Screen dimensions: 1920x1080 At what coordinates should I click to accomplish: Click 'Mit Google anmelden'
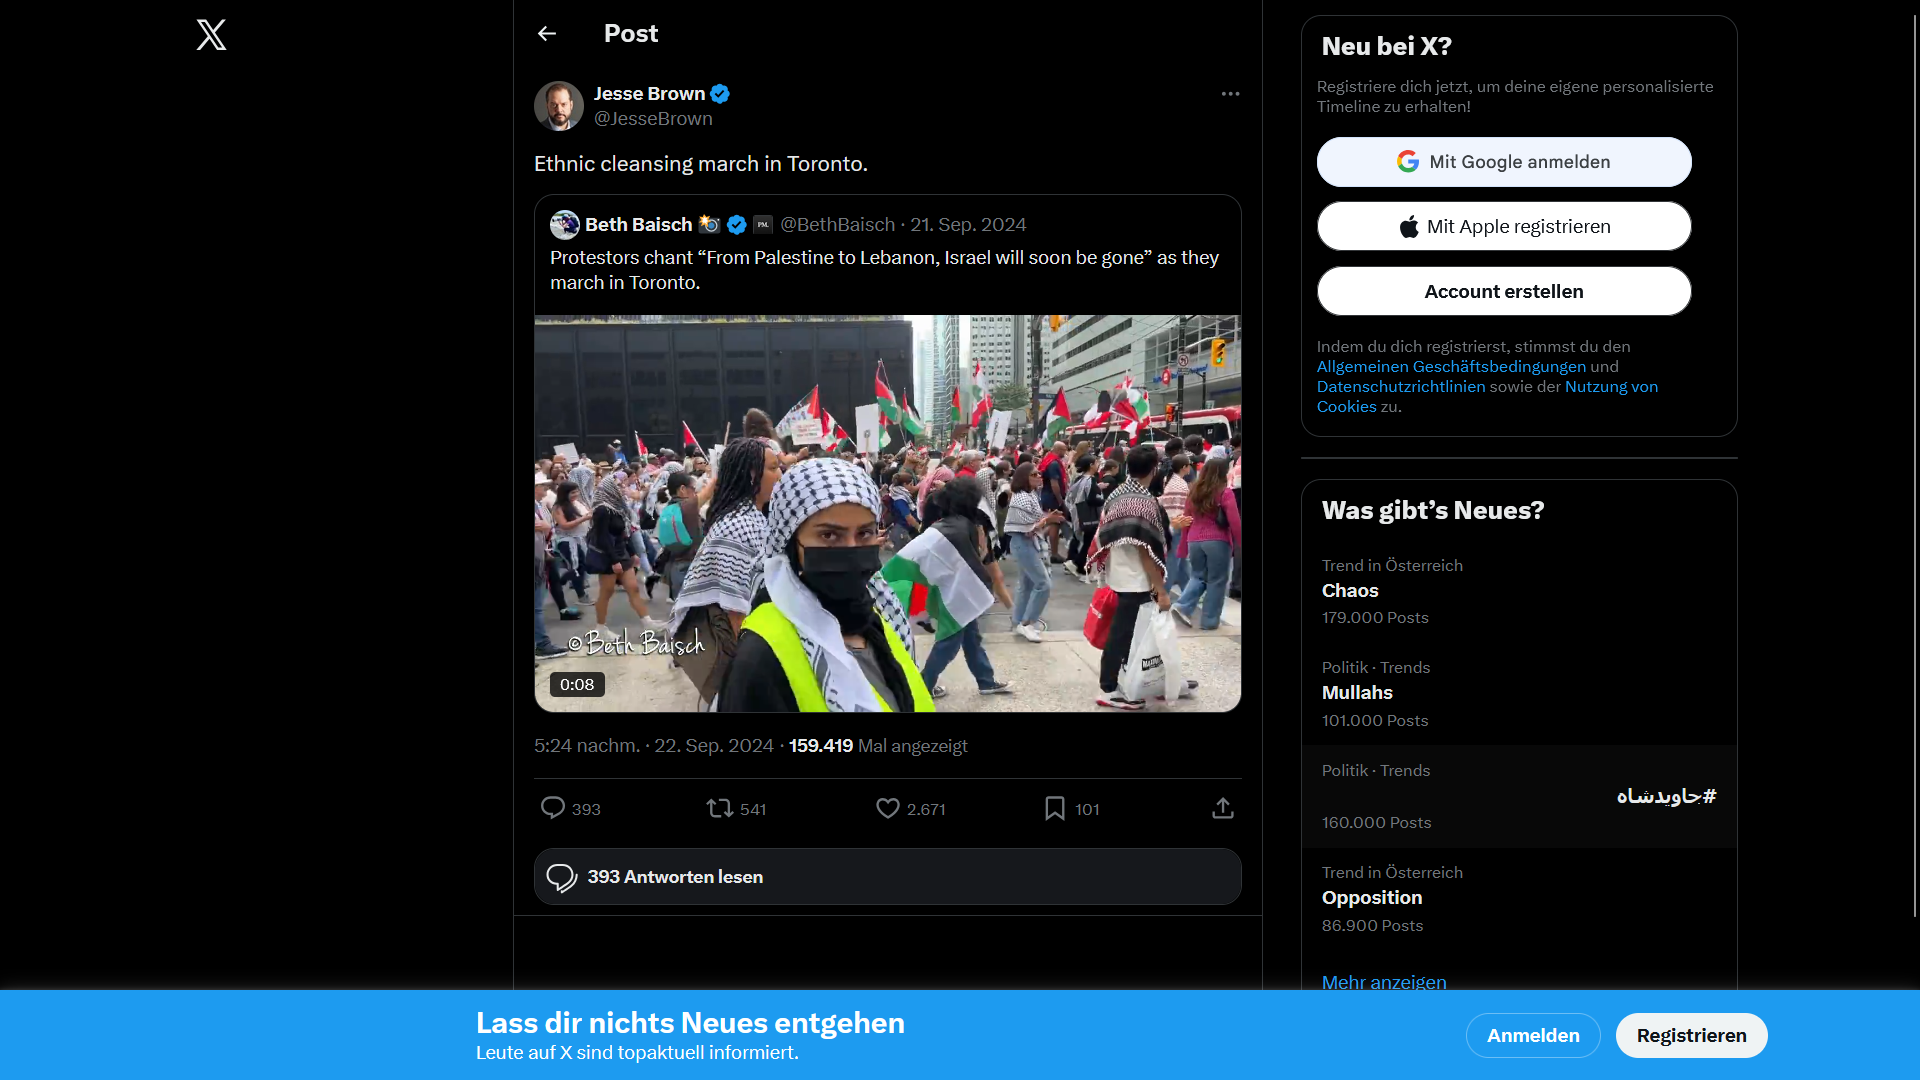coord(1504,161)
